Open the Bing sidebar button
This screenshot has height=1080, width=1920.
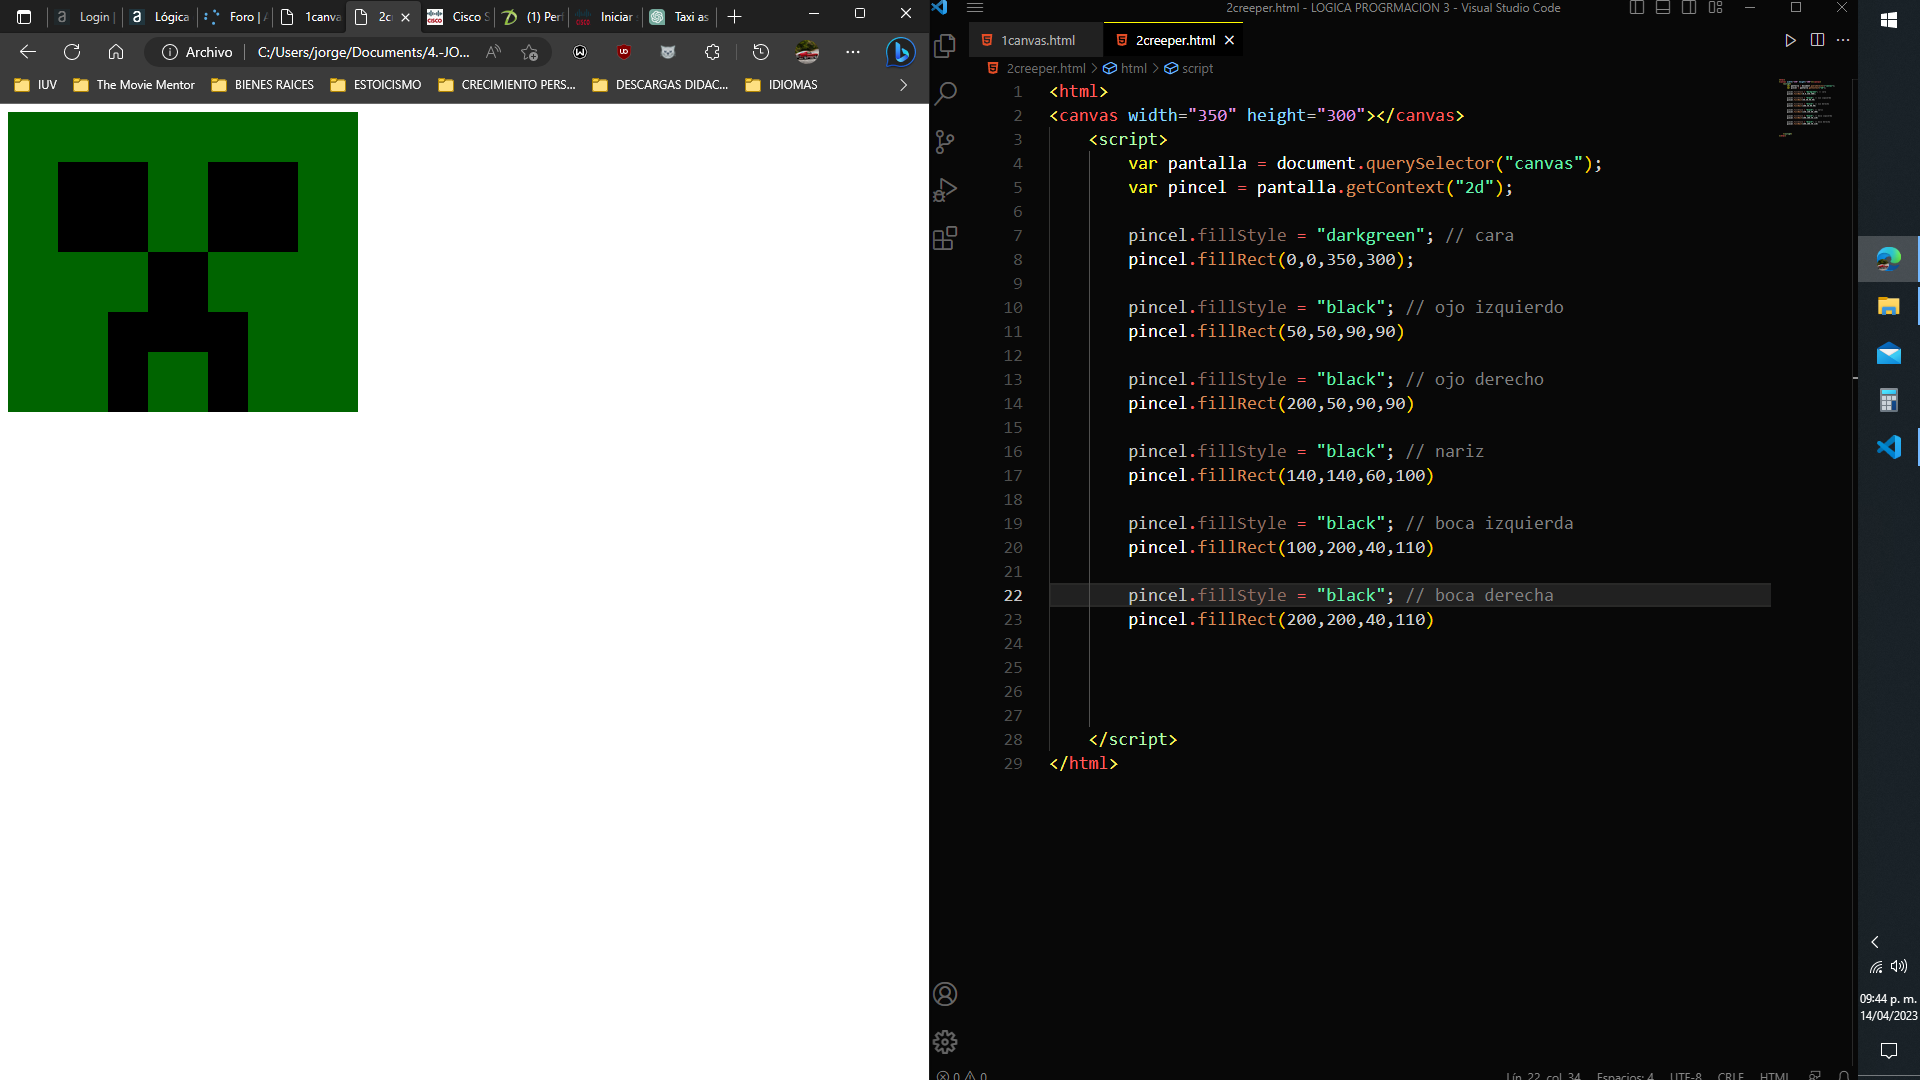901,52
